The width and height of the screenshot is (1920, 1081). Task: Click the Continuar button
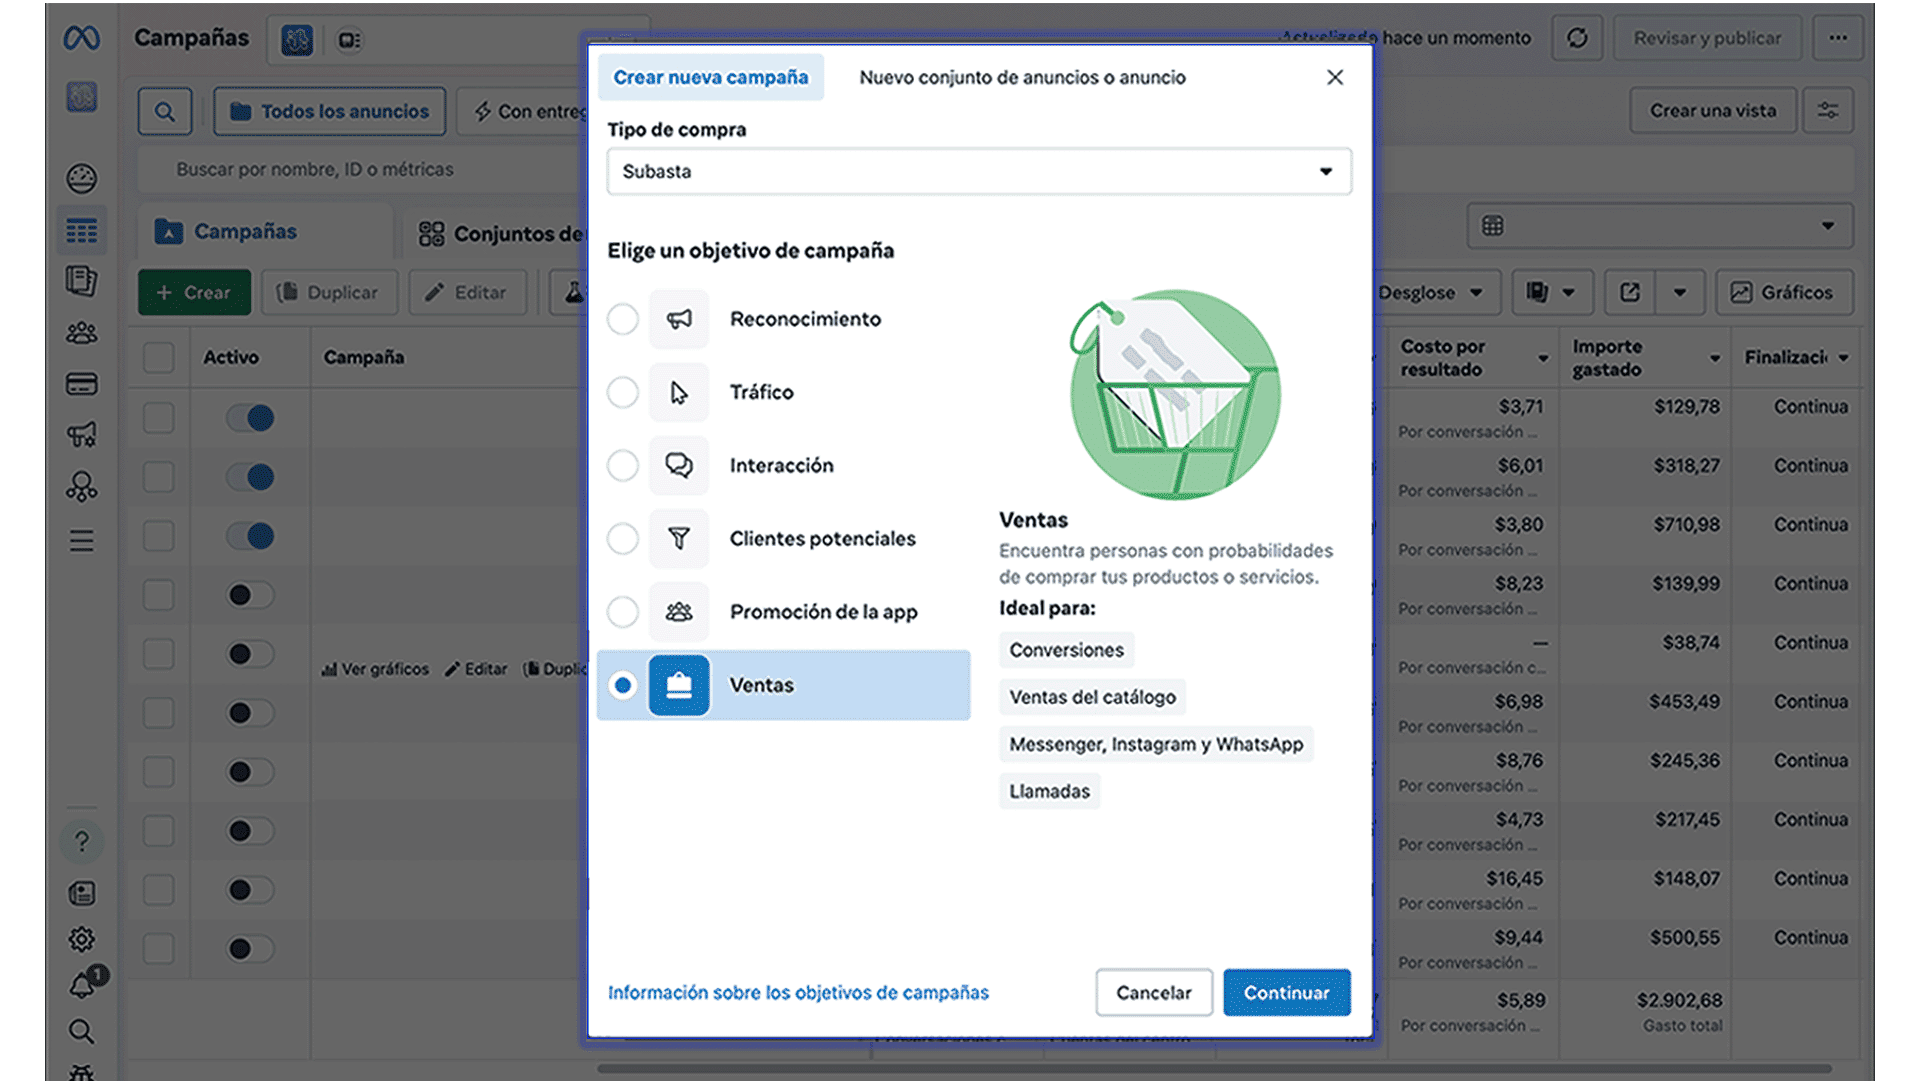pyautogui.click(x=1287, y=992)
